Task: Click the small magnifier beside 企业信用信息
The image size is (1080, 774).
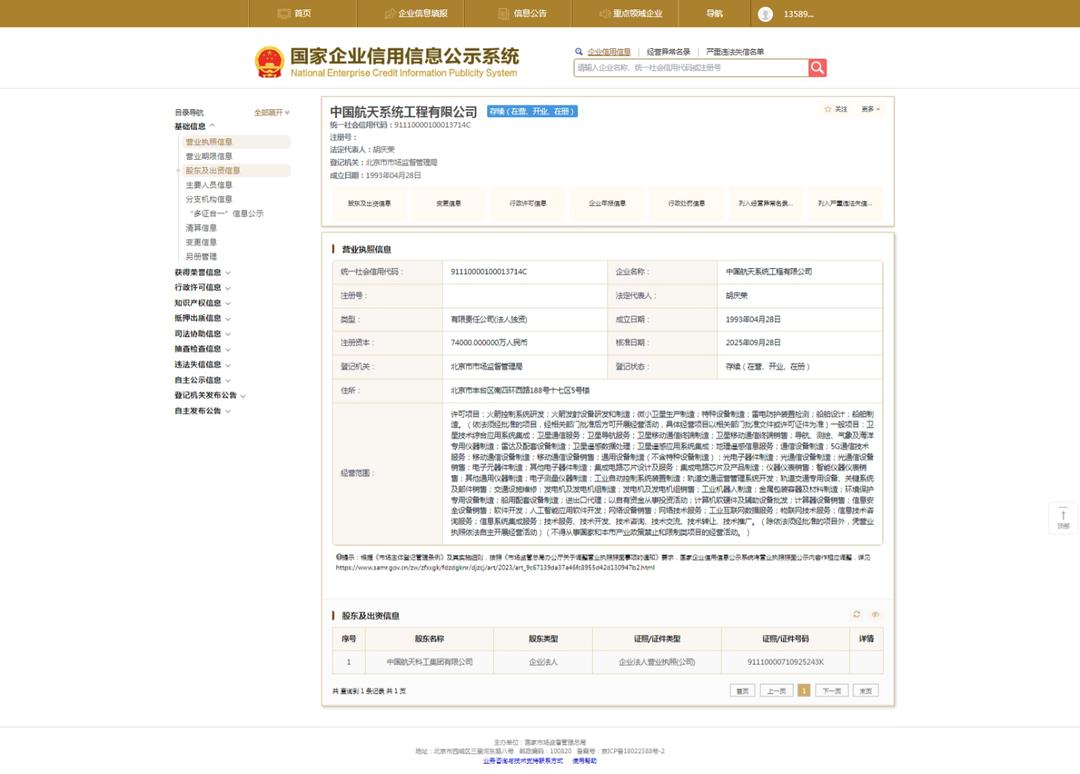Action: (579, 52)
